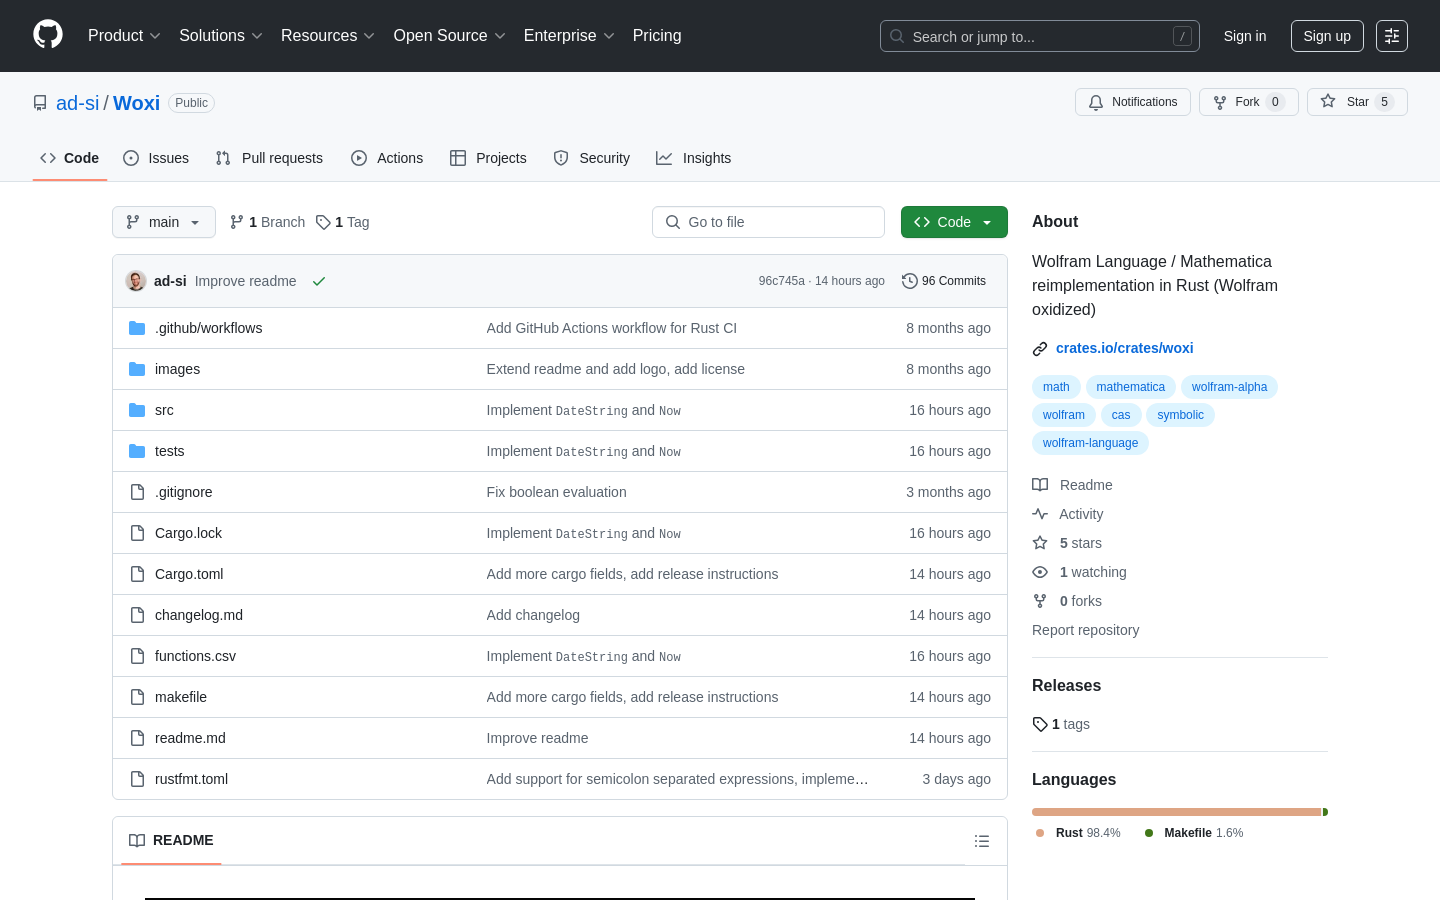Click the tests folder icon

tap(137, 451)
